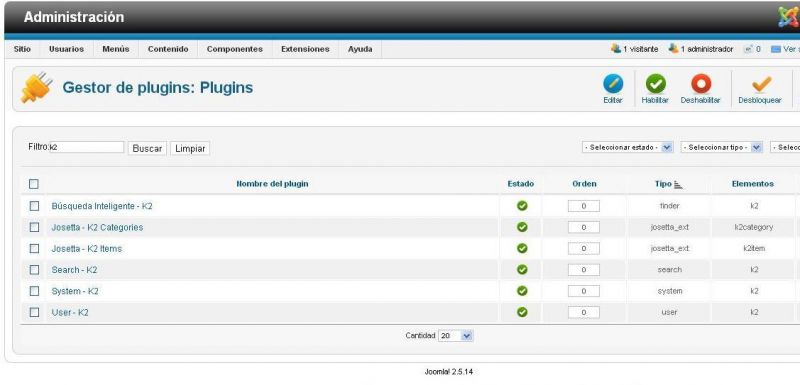Click the Buscar button
Image resolution: width=800 pixels, height=385 pixels.
coord(147,148)
